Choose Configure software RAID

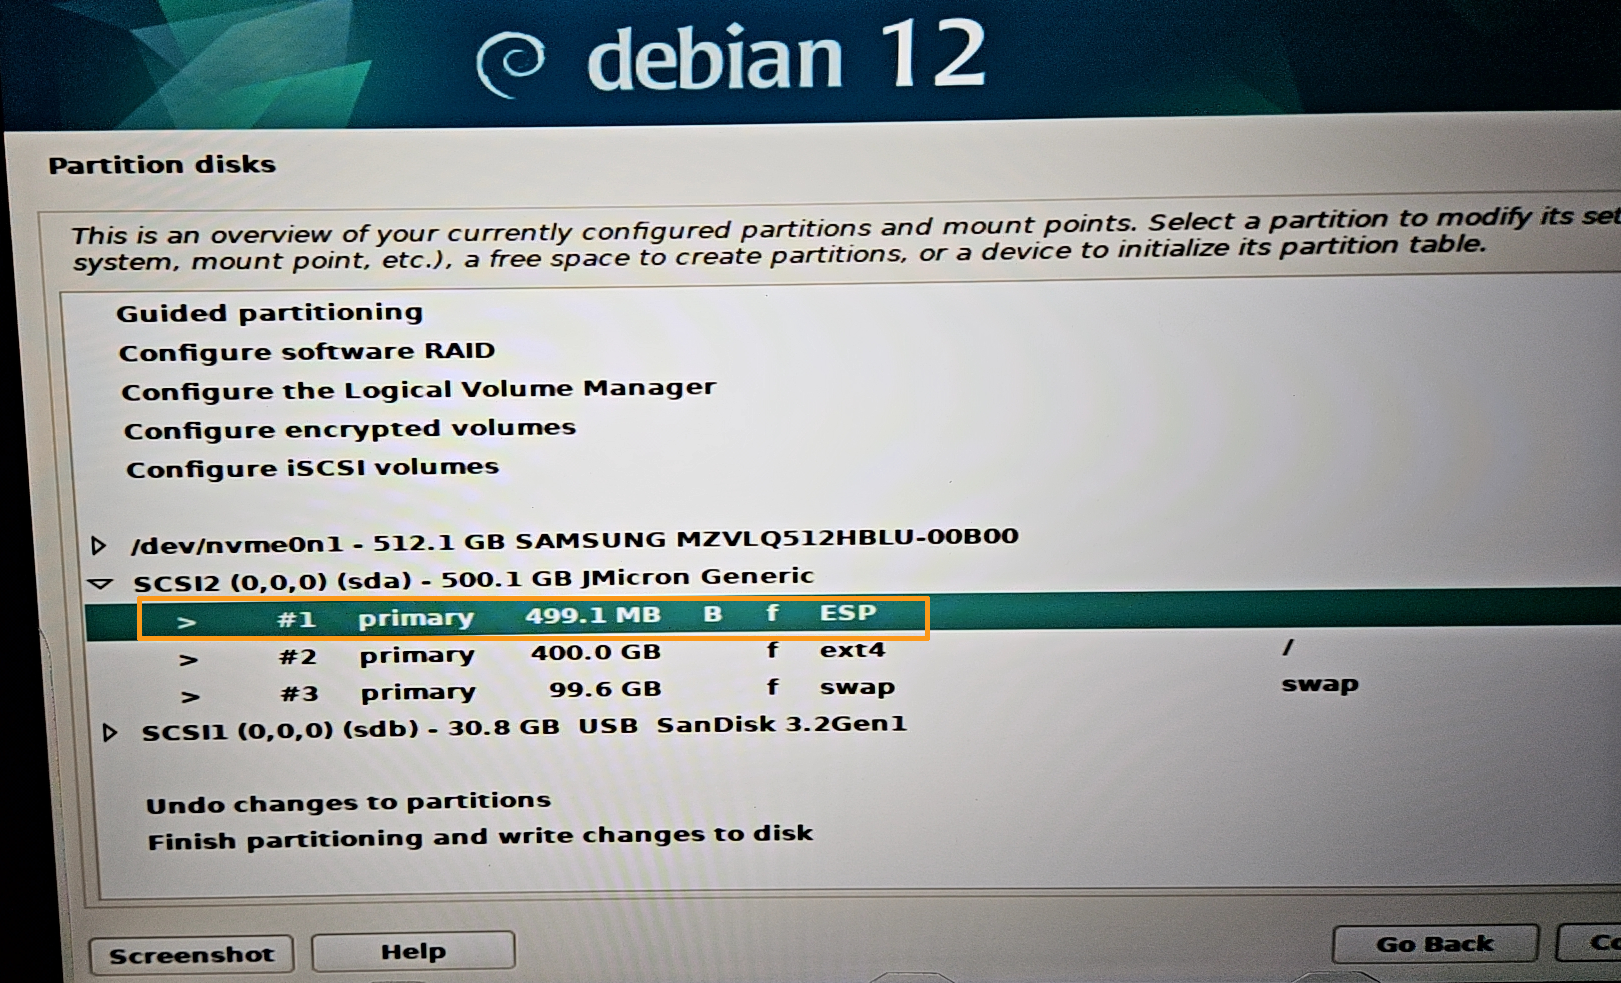pyautogui.click(x=307, y=352)
